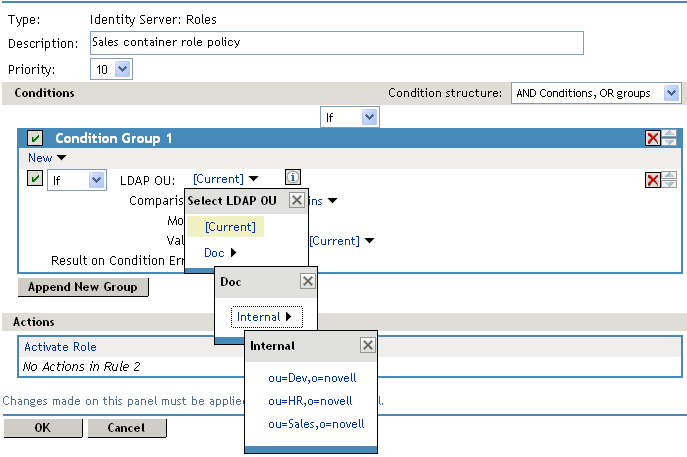Expand the New condition menu

point(47,158)
